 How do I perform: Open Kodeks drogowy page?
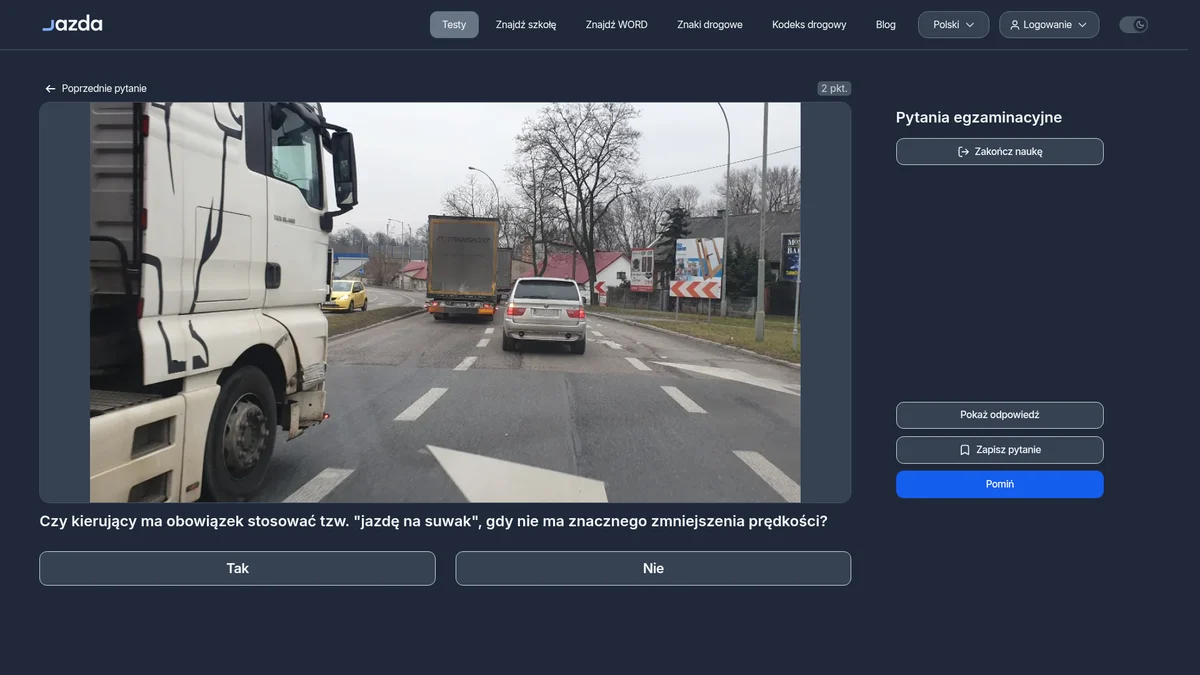point(809,25)
